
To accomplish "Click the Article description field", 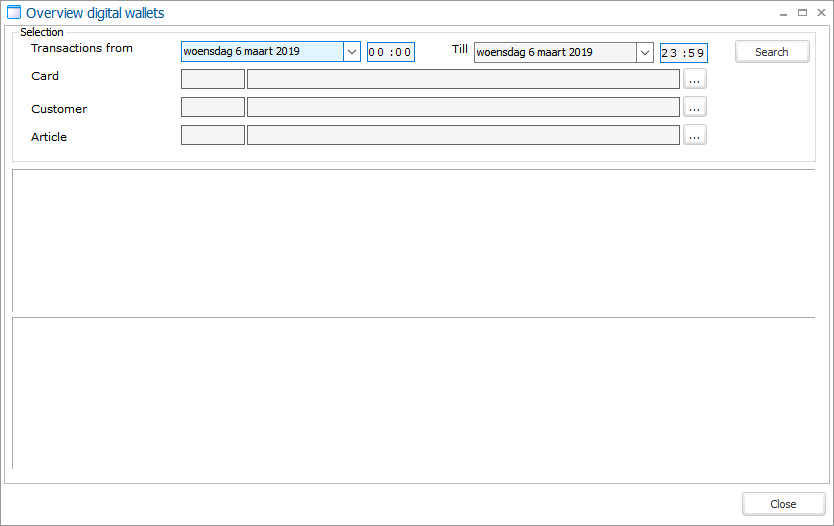I will pos(463,135).
